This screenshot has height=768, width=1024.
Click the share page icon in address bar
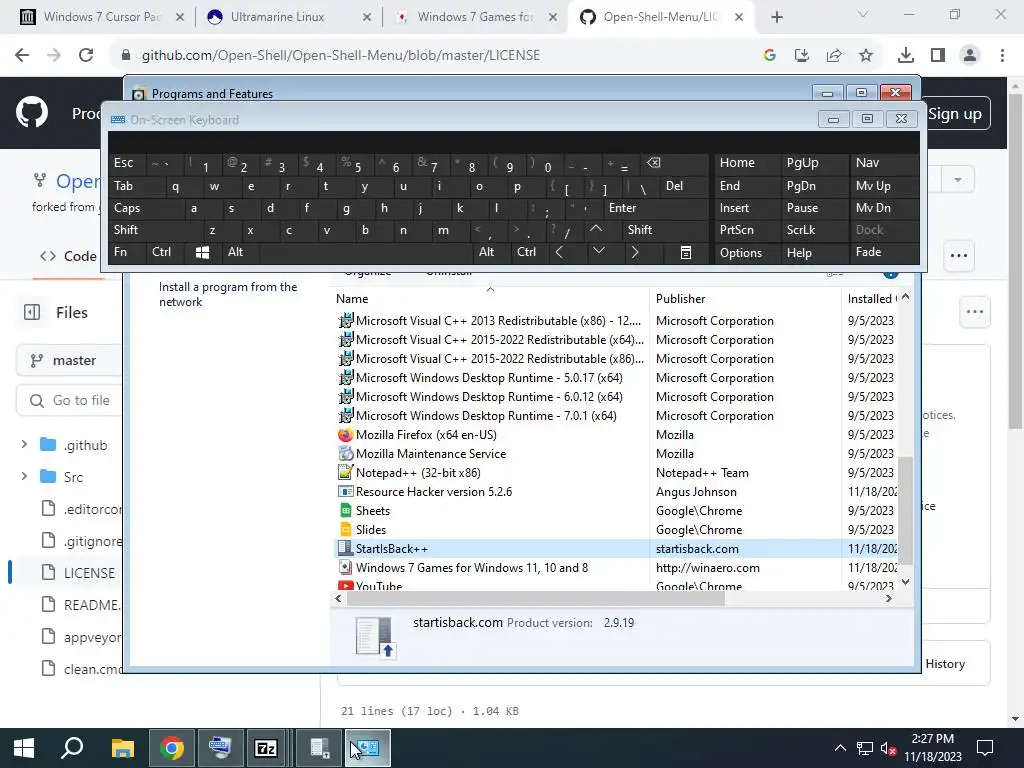click(x=834, y=56)
